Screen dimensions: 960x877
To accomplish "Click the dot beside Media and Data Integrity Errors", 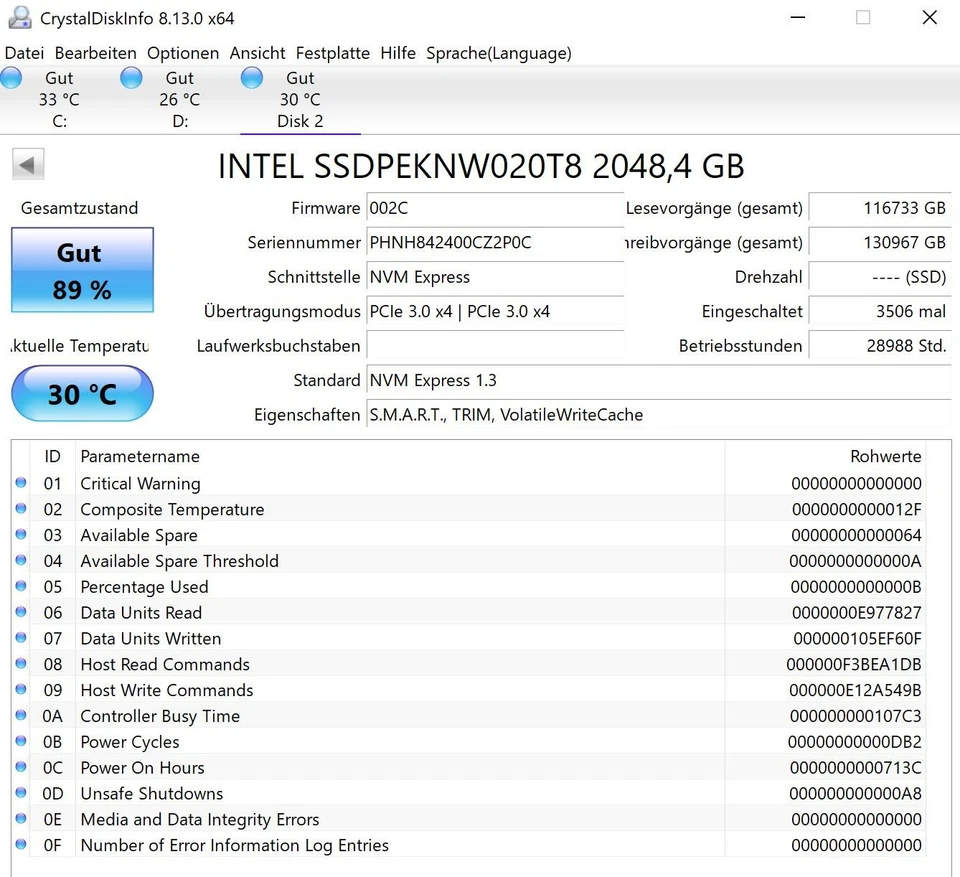I will (21, 819).
